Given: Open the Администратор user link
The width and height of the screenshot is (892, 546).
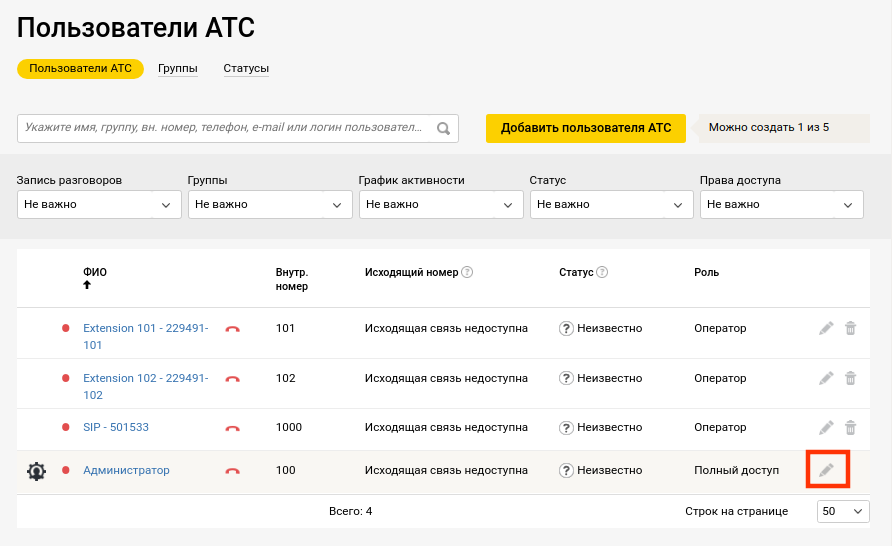Looking at the screenshot, I should coord(126,470).
